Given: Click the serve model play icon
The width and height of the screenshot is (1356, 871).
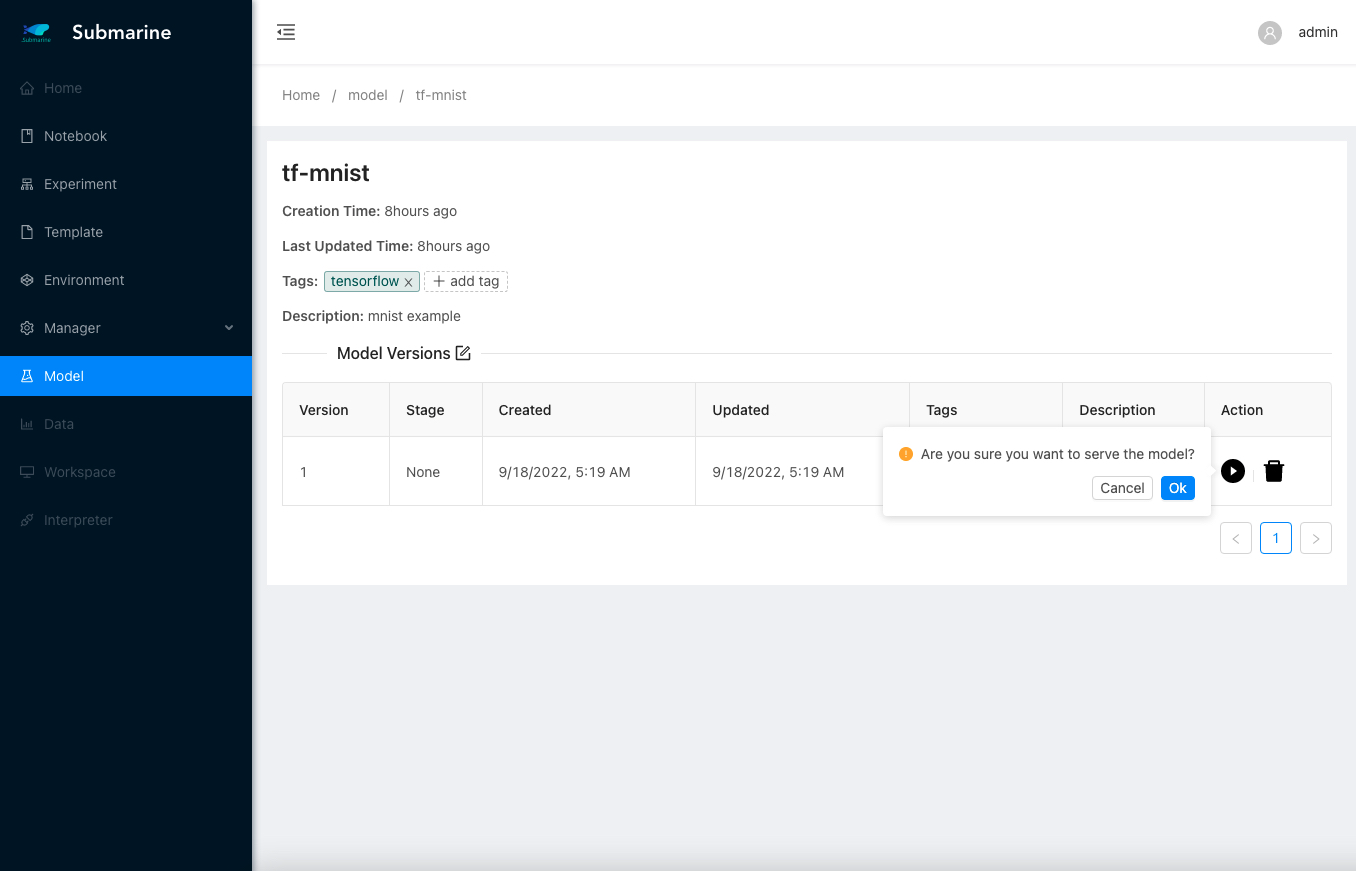Looking at the screenshot, I should pos(1233,471).
